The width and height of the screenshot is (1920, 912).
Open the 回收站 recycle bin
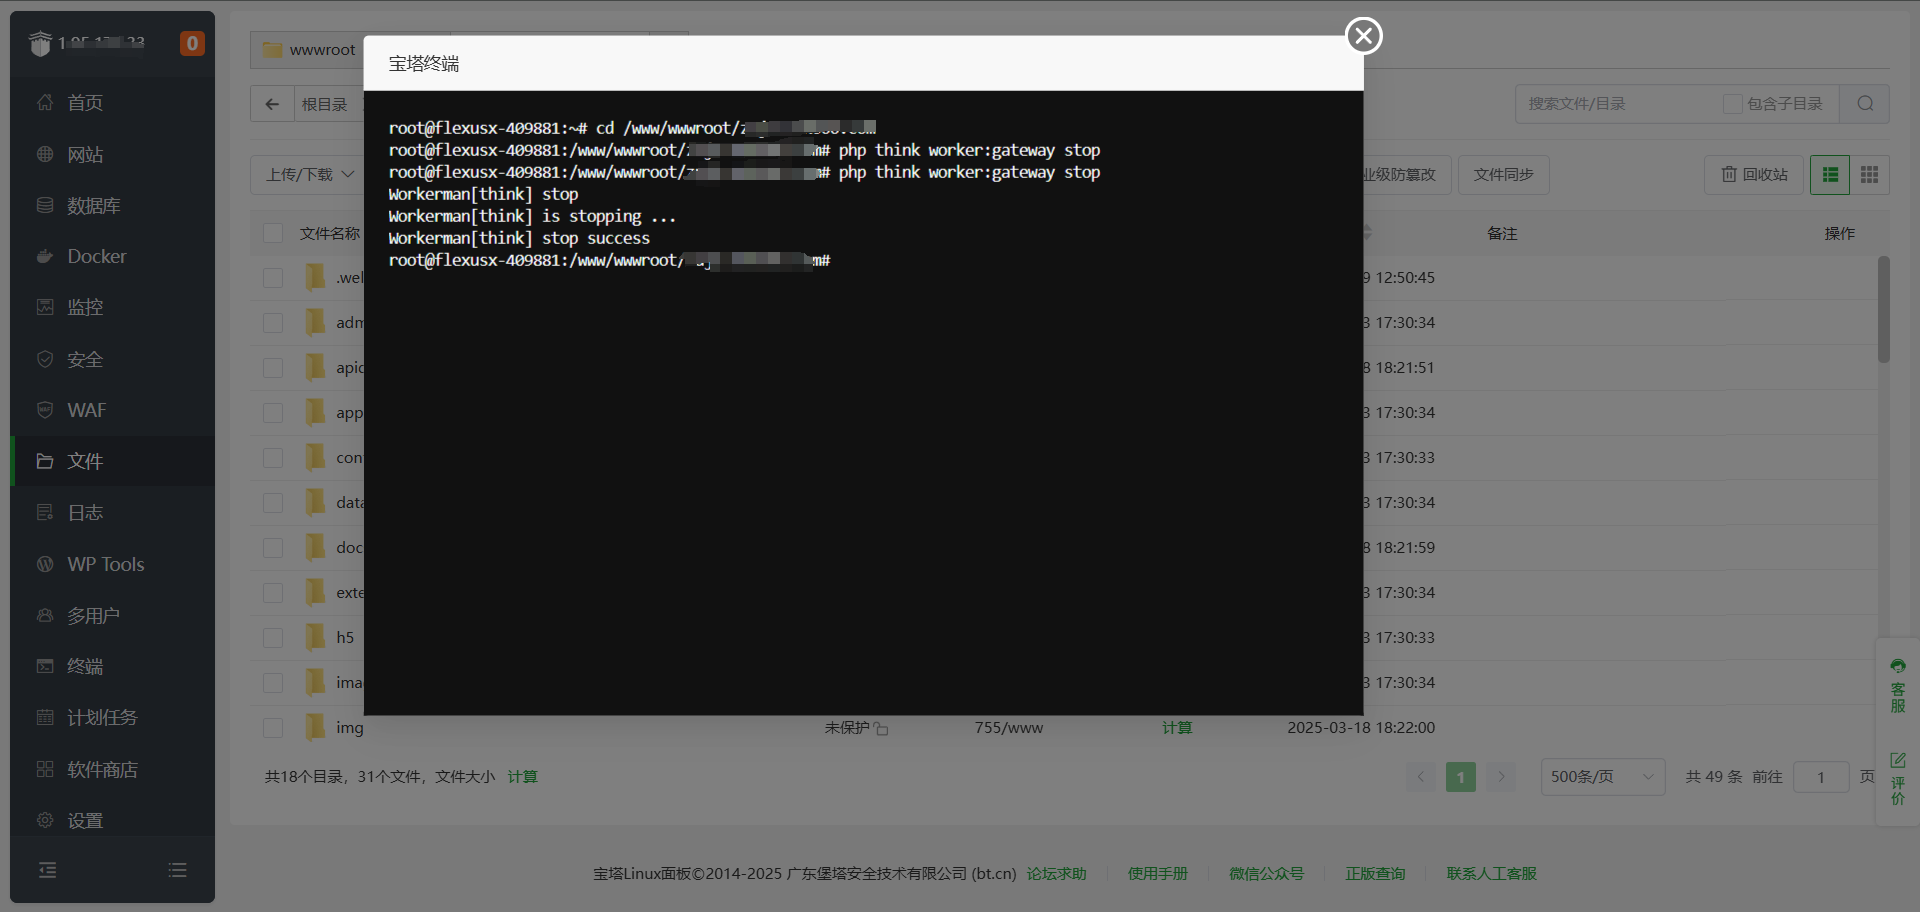1754,175
